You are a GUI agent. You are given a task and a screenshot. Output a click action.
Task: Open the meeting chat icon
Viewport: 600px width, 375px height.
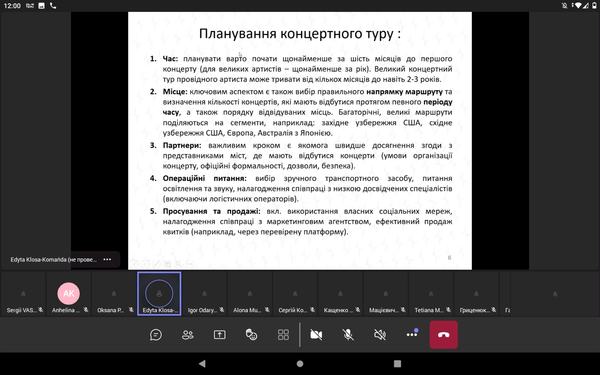(156, 335)
